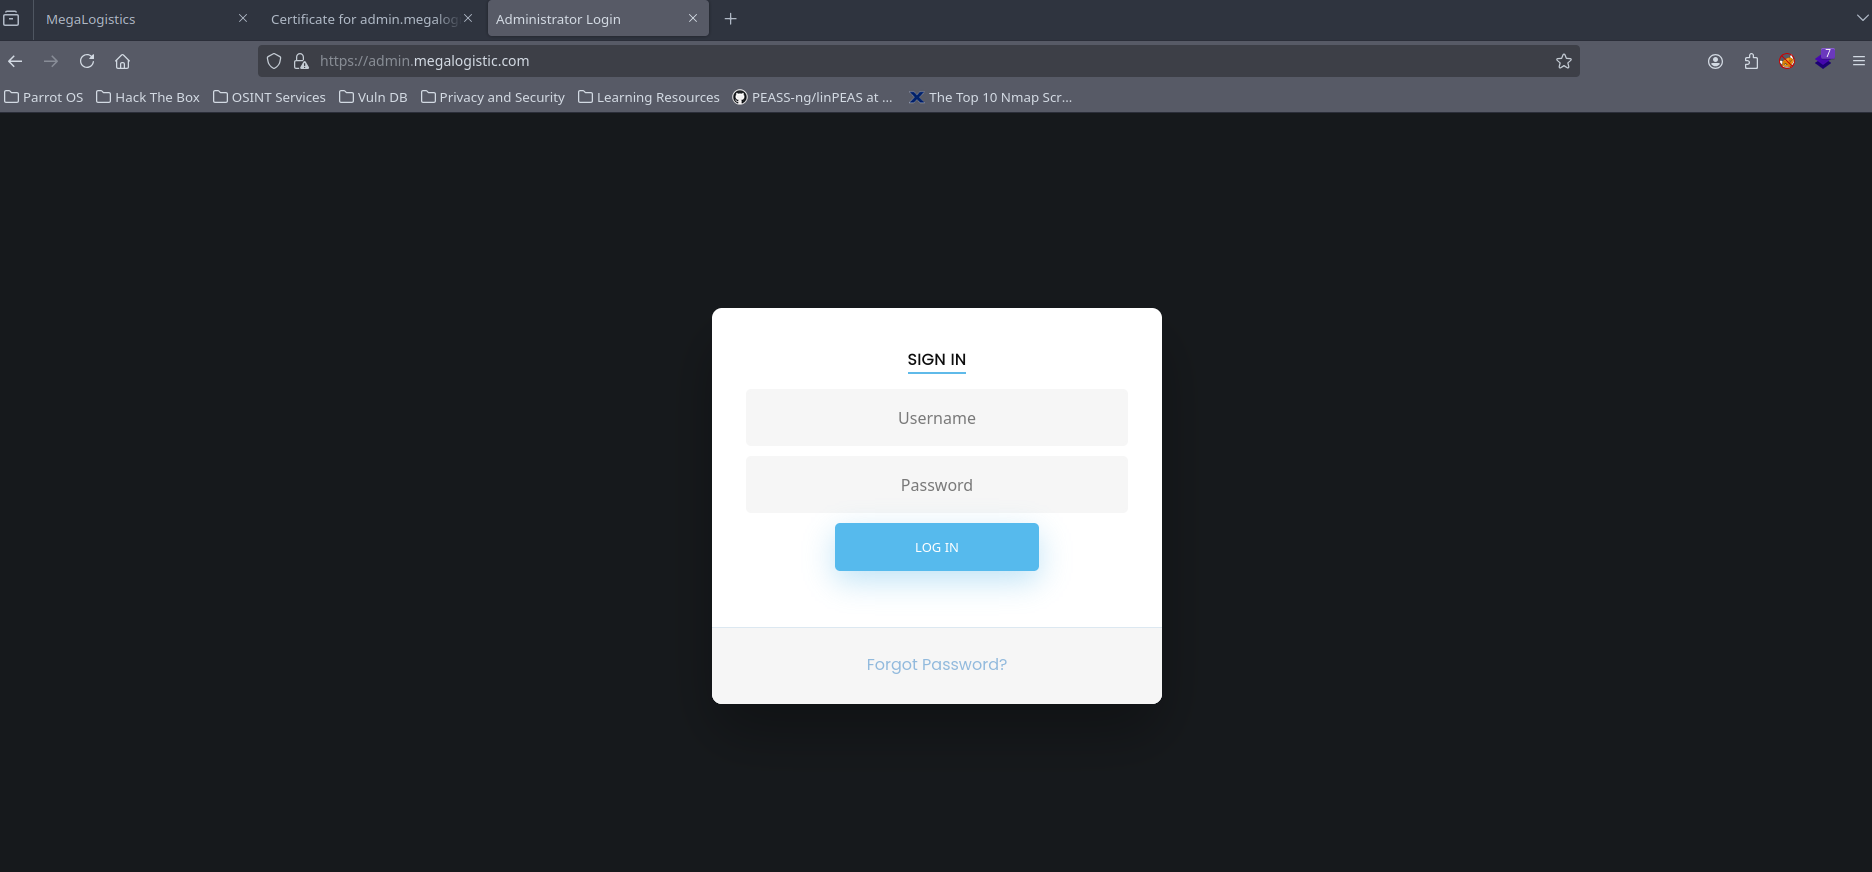The width and height of the screenshot is (1872, 872).
Task: Click the browser back arrow
Action: [15, 61]
